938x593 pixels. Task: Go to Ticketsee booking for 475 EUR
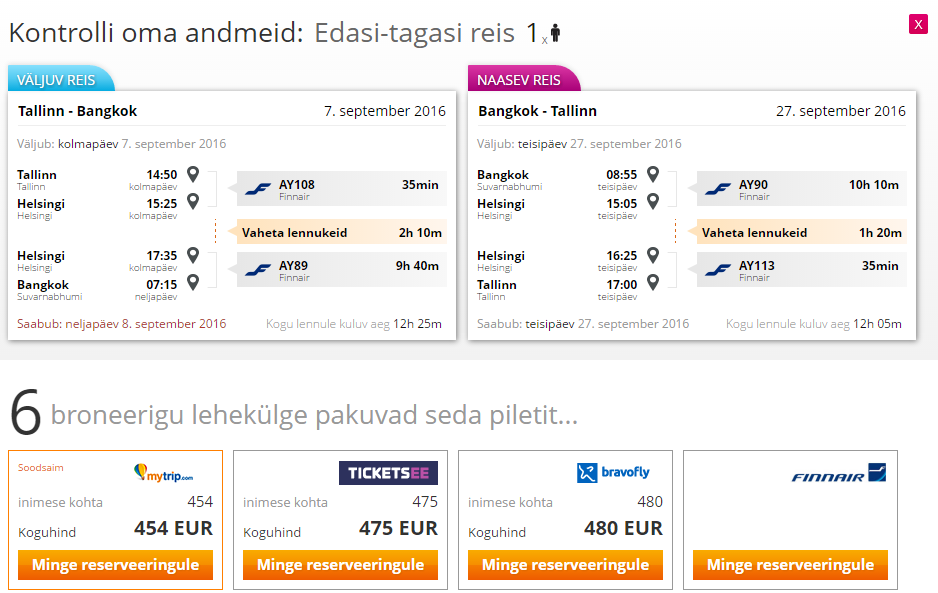pos(340,565)
